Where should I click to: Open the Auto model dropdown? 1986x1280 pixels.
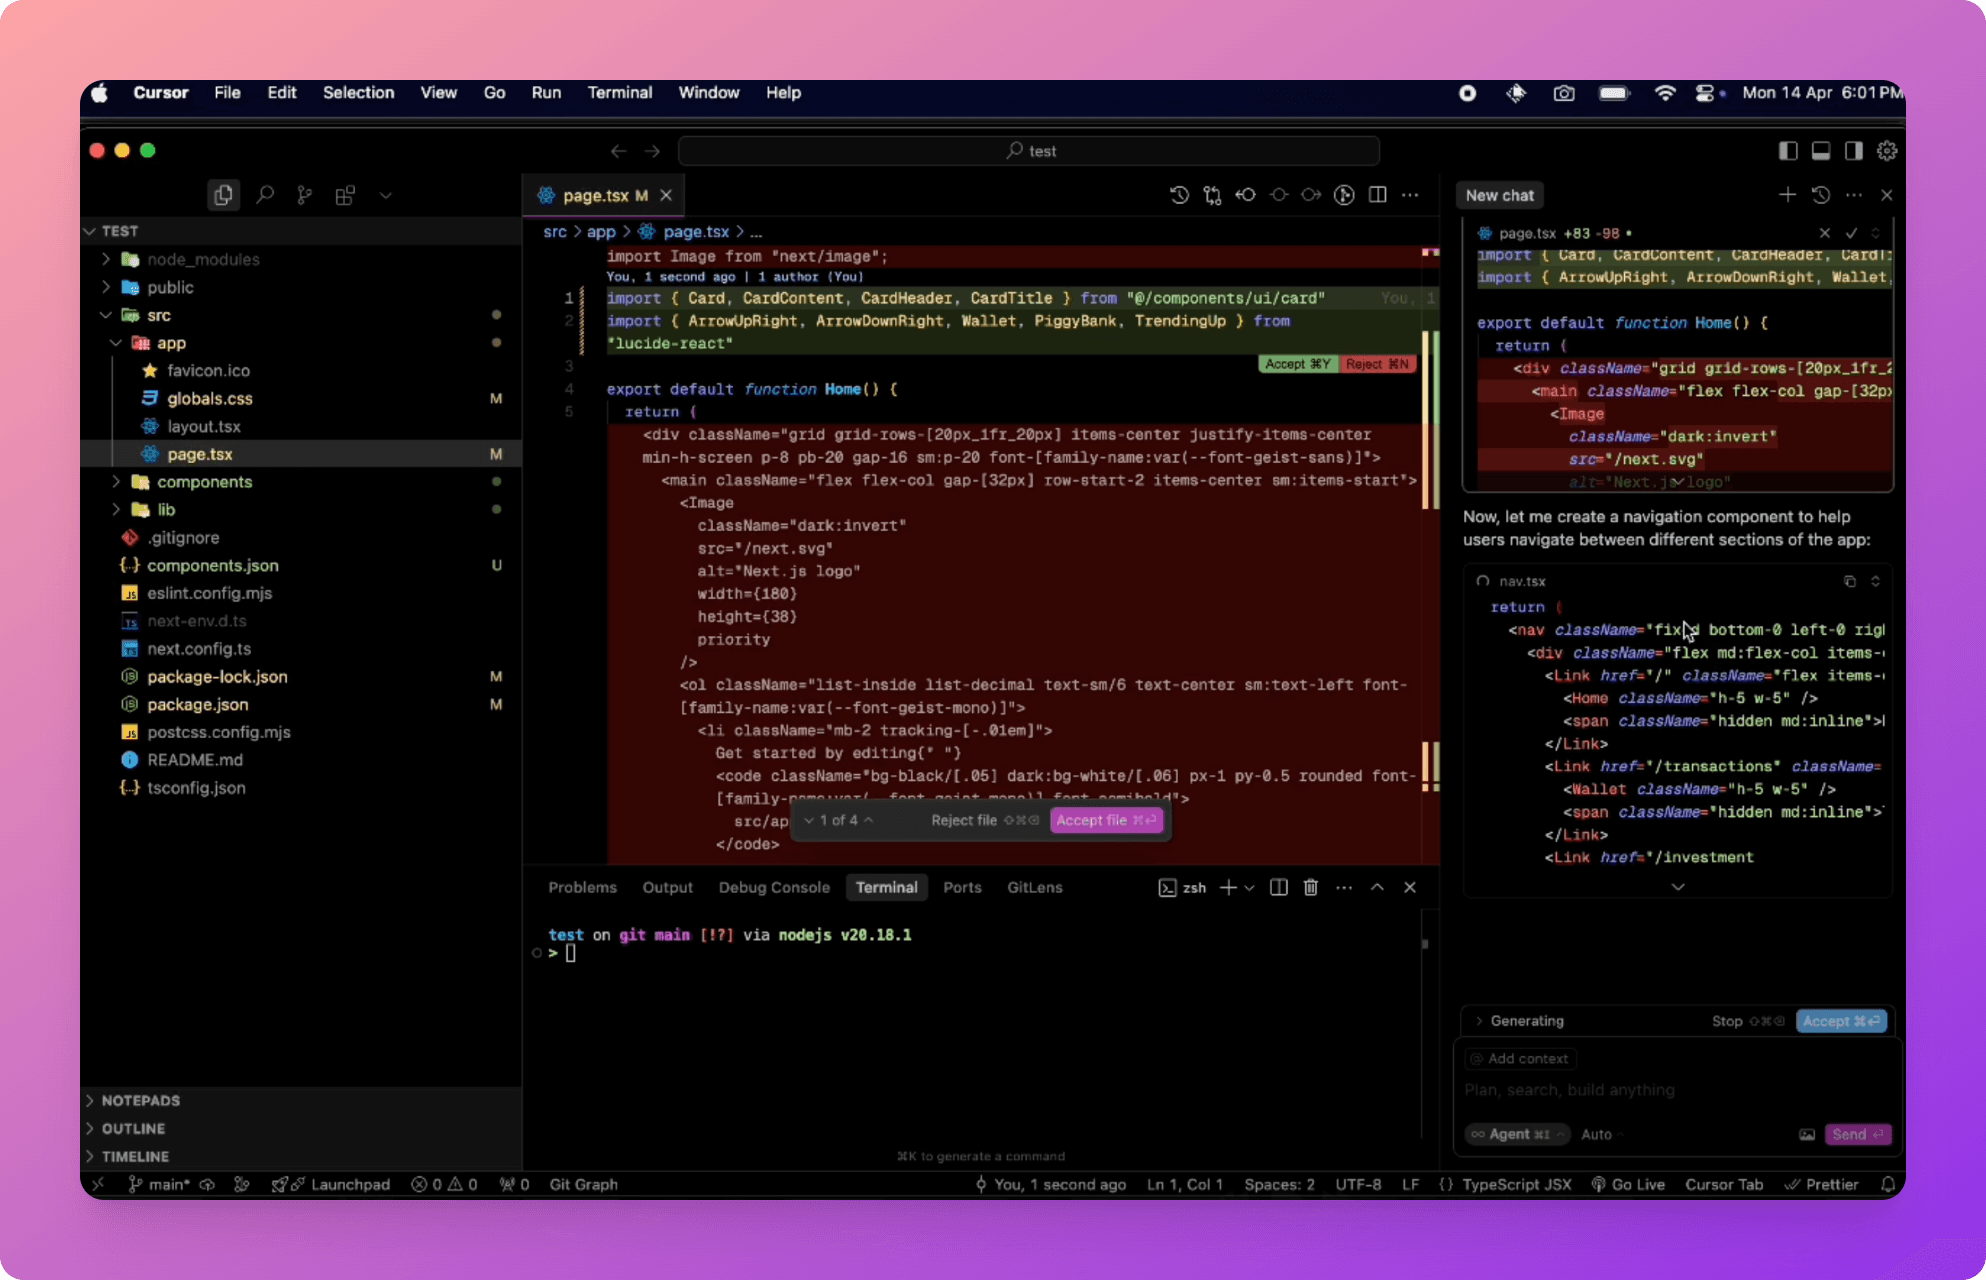[1600, 1134]
